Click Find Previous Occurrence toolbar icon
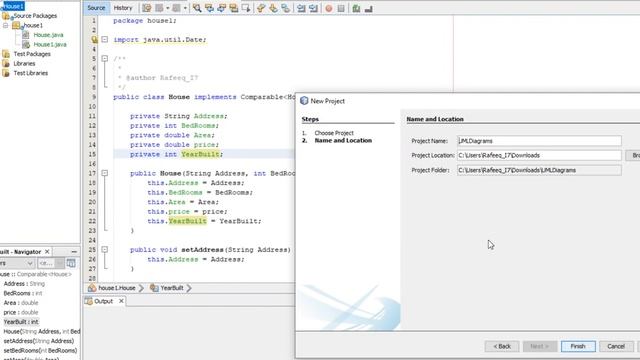The image size is (640, 360). 209,8
